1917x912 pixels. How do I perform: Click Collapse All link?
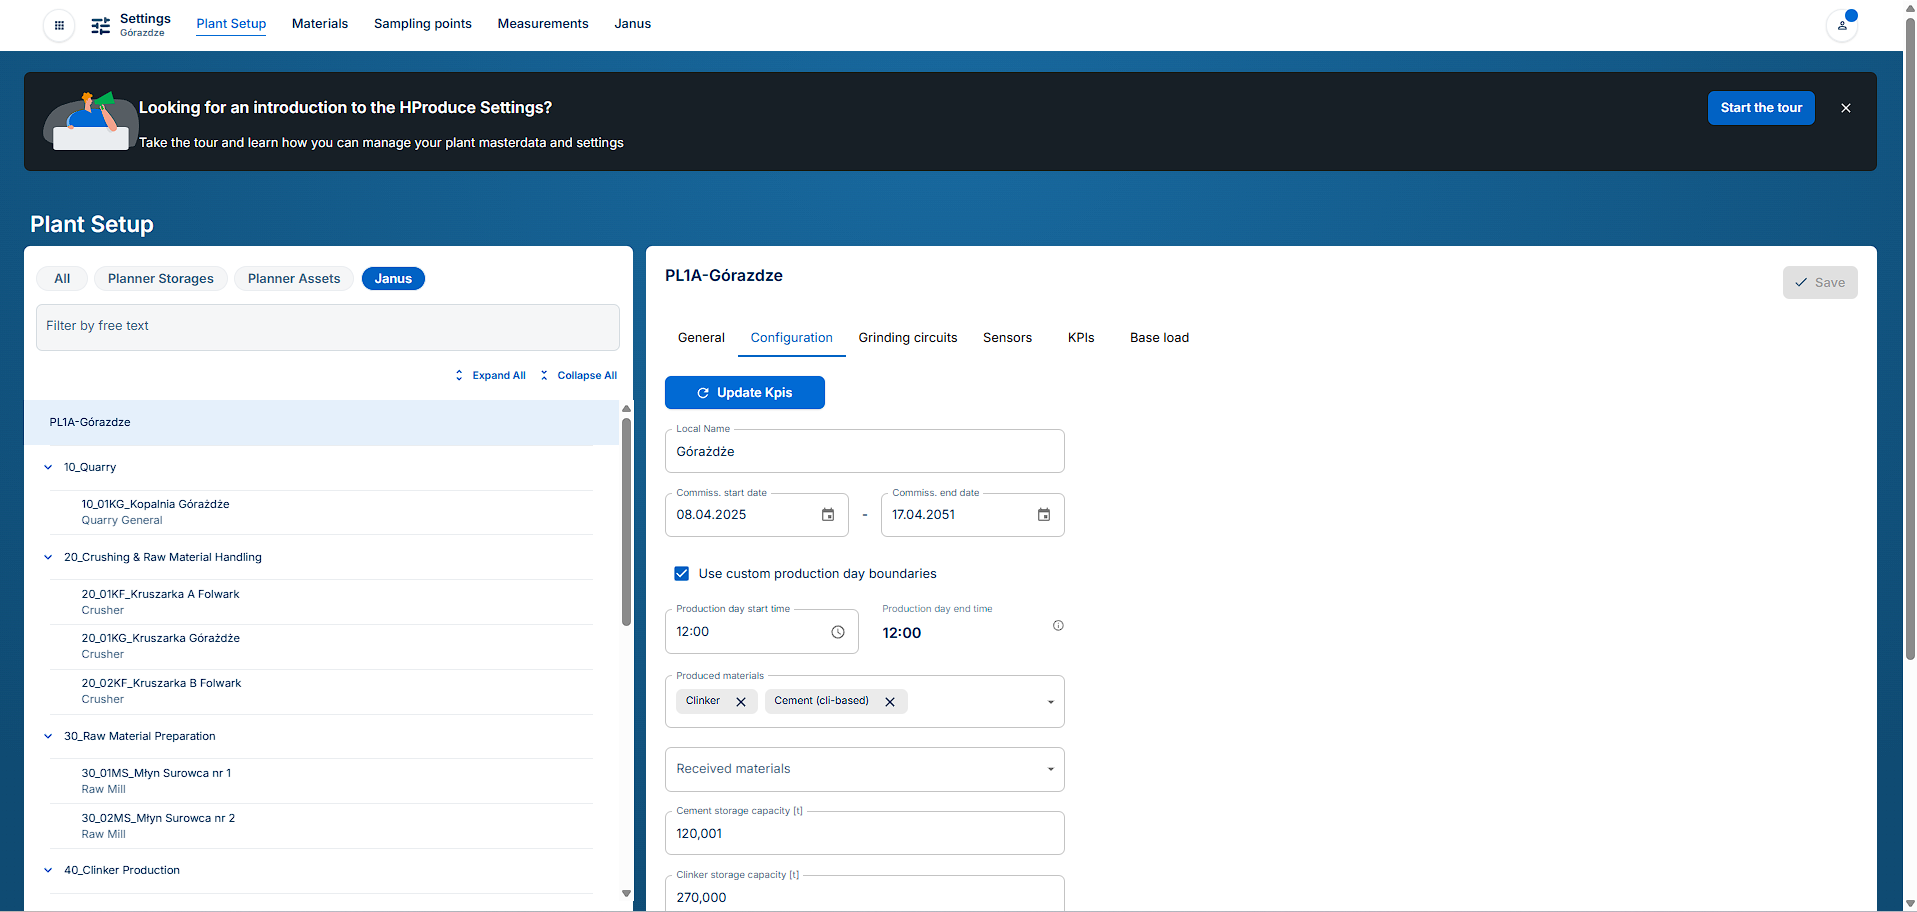[579, 376]
